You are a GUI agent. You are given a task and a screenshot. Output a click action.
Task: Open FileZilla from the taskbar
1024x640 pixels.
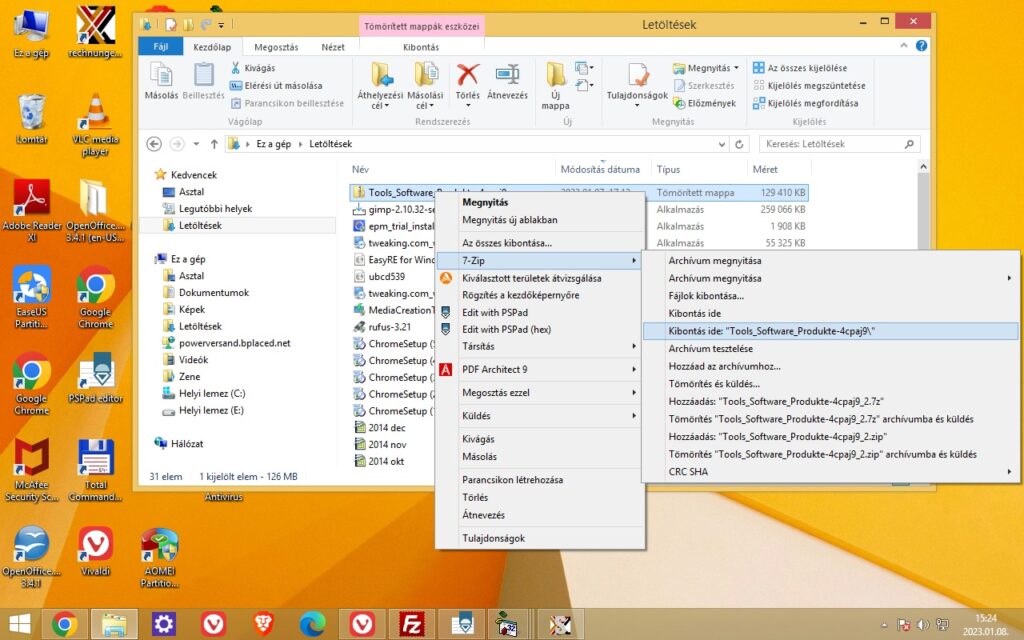tap(411, 624)
